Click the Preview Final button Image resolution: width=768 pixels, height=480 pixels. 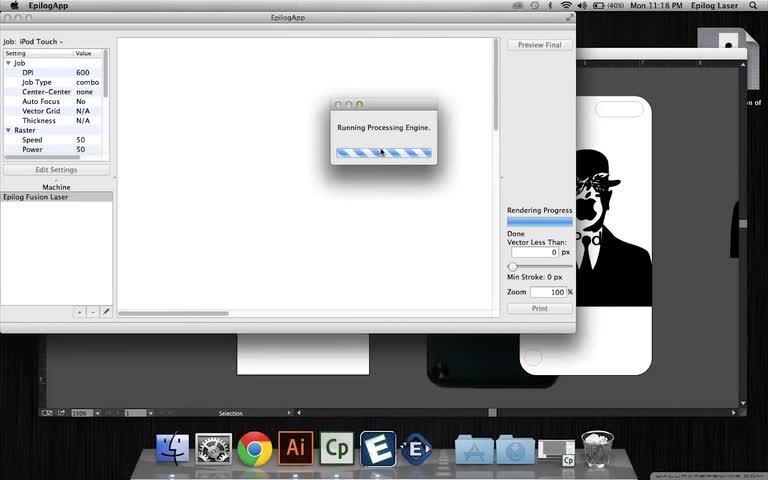click(539, 45)
